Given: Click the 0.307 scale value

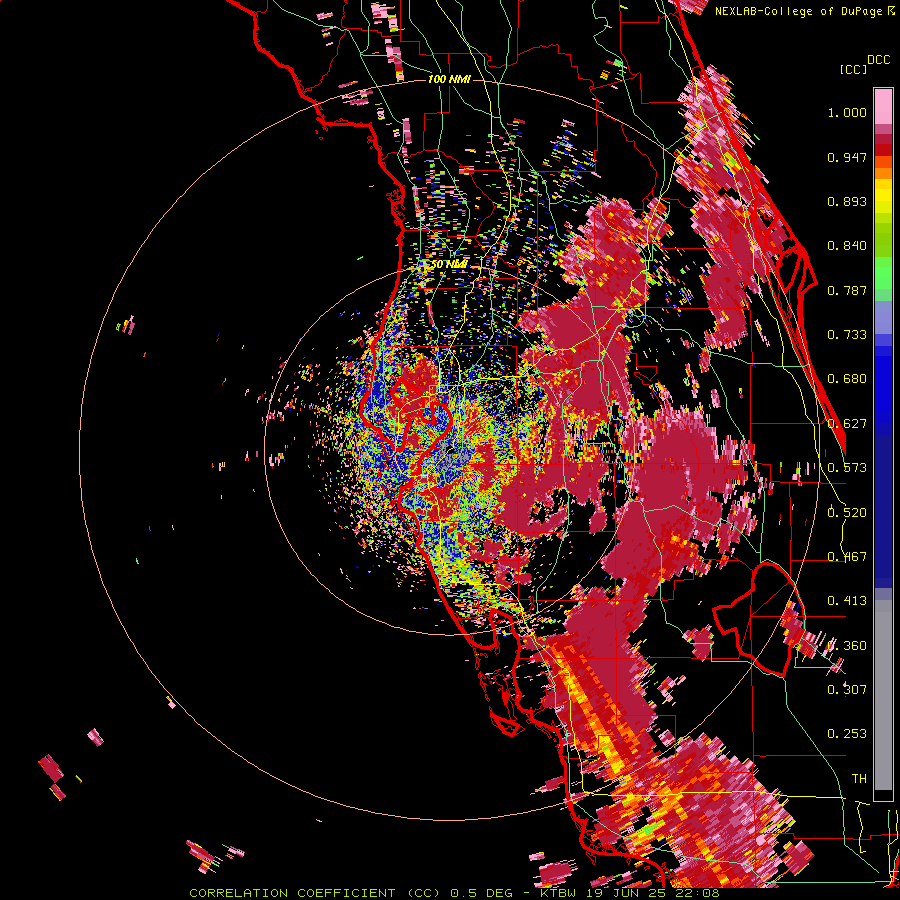Looking at the screenshot, I should [847, 689].
